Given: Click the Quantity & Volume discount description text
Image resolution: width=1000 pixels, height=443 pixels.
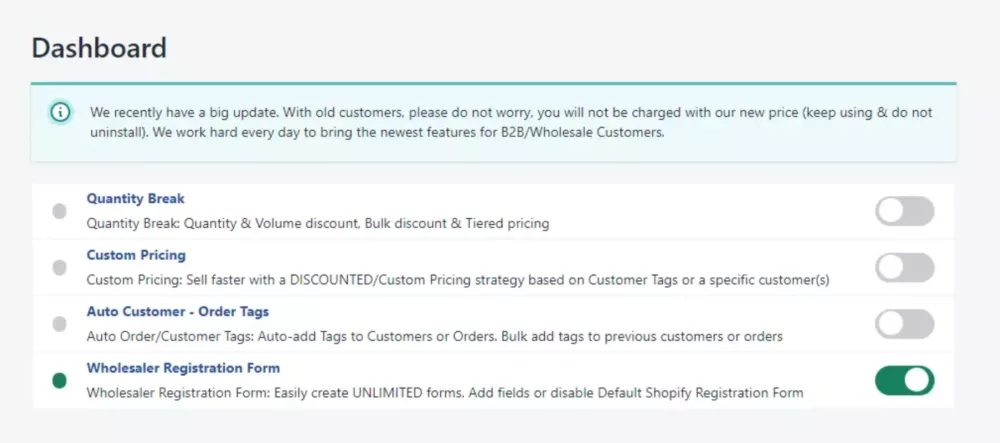Looking at the screenshot, I should [x=318, y=224].
